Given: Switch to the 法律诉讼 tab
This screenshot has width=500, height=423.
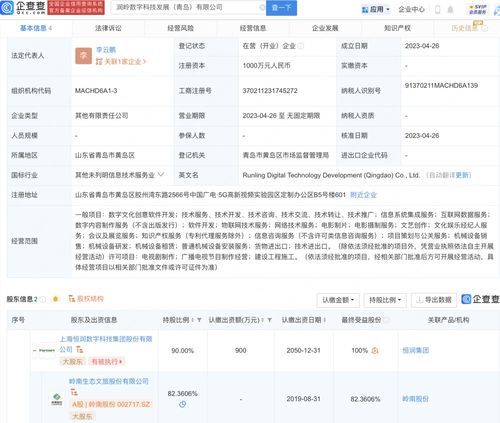Looking at the screenshot, I should point(108,28).
